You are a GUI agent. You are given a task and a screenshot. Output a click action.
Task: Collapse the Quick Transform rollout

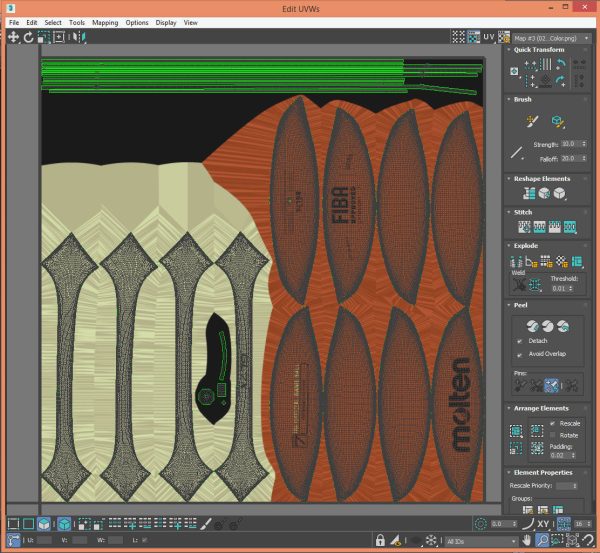point(509,50)
